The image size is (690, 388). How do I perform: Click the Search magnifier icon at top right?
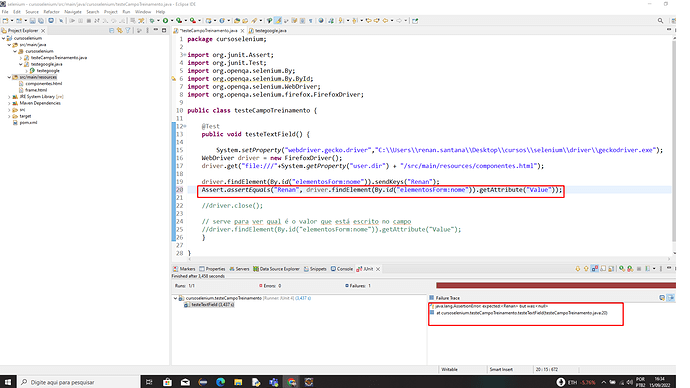[661, 21]
